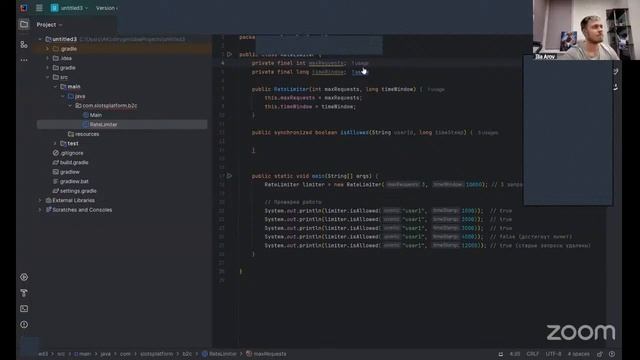Click the Scratches and Consoles icon

(x=49, y=210)
